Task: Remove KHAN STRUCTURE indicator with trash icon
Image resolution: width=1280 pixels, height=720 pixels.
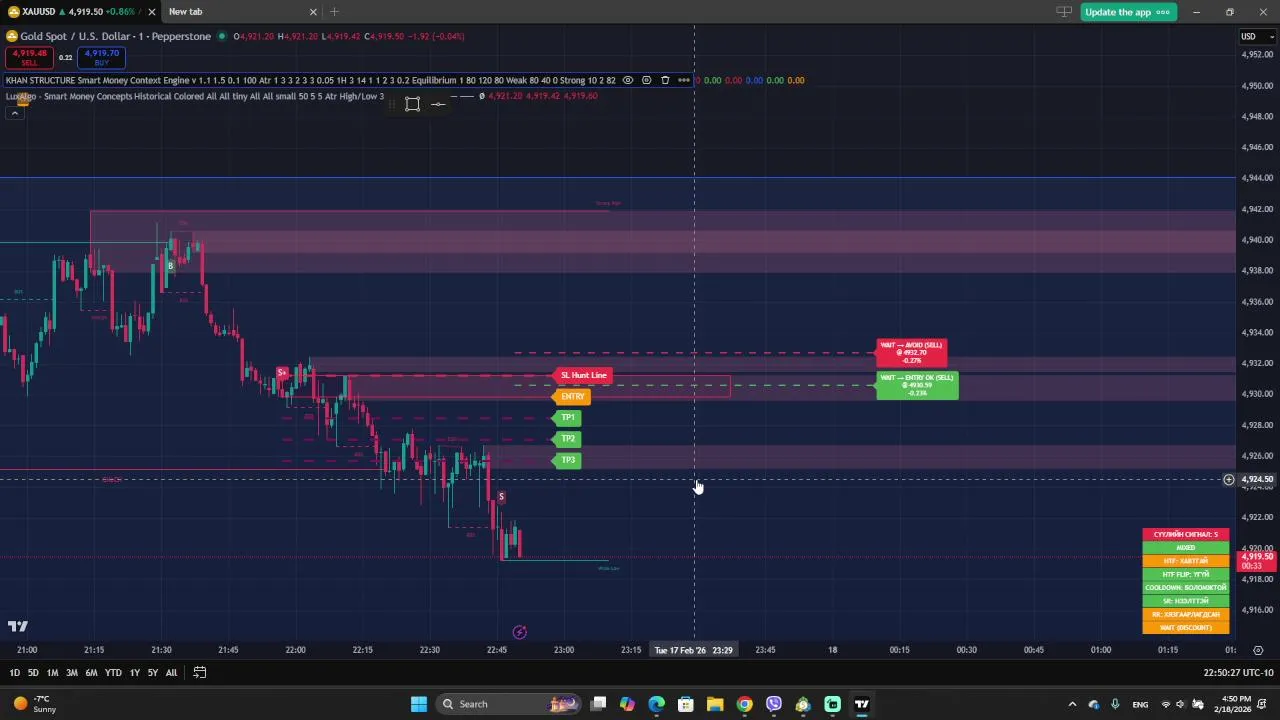Action: point(665,80)
